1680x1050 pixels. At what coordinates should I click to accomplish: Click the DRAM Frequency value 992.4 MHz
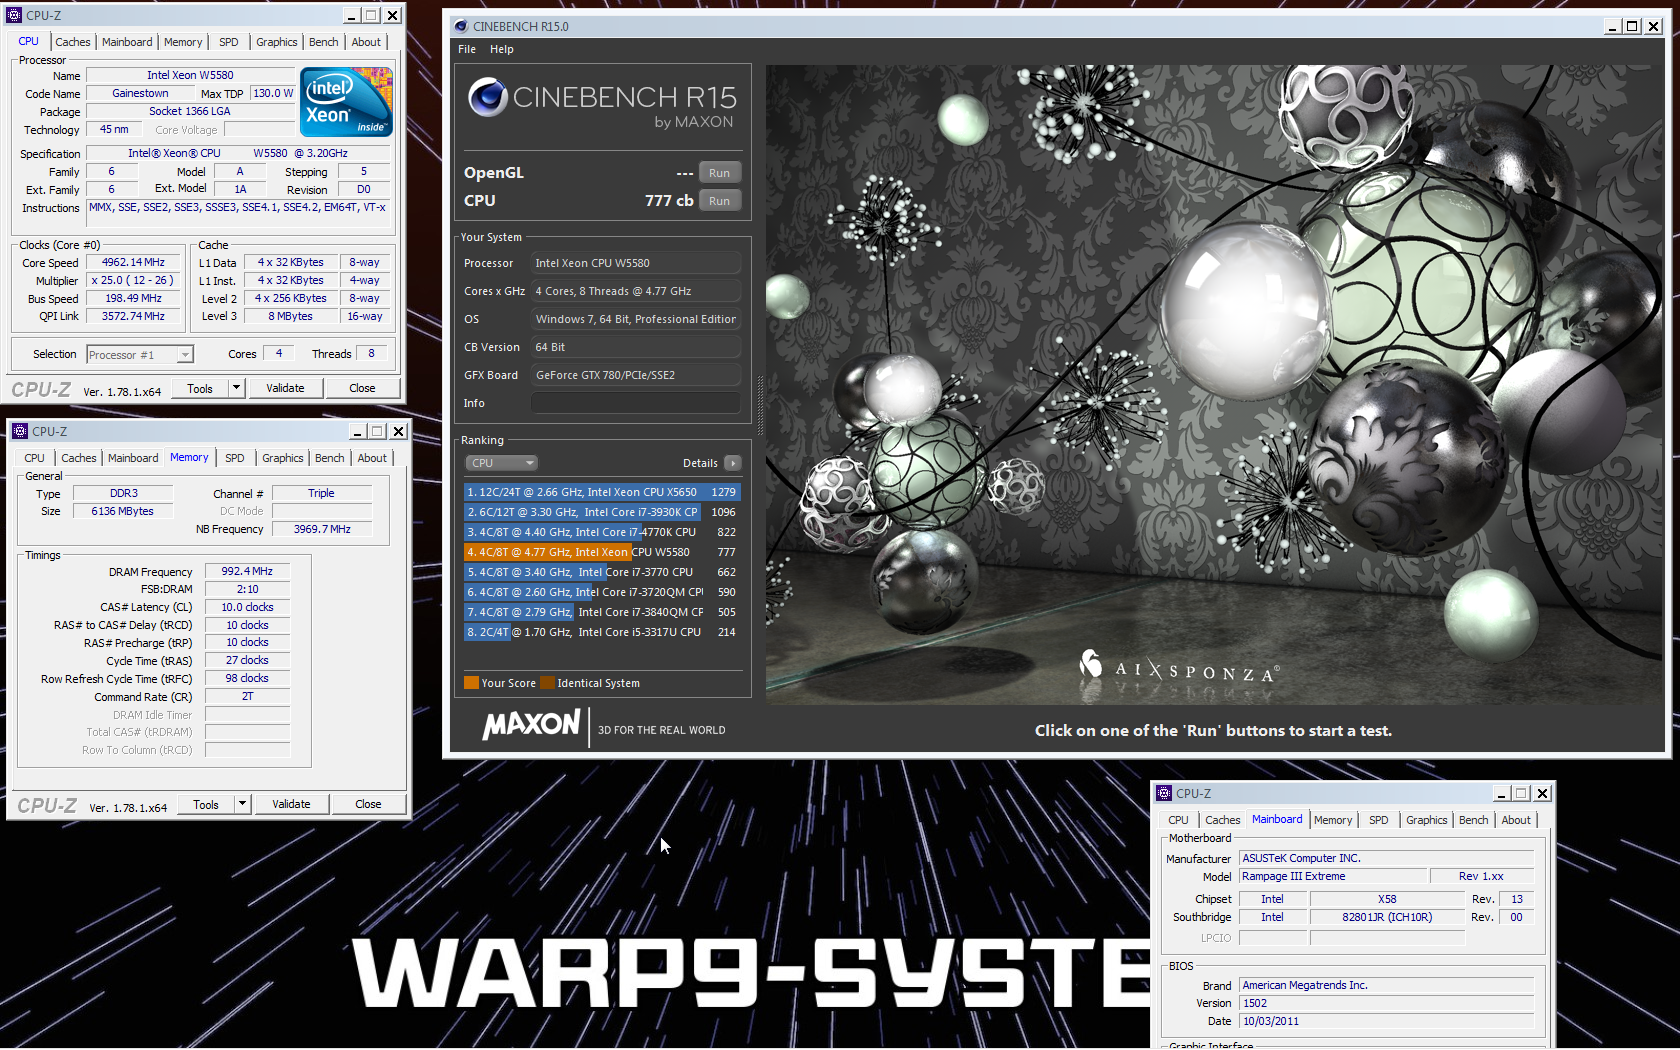click(247, 571)
